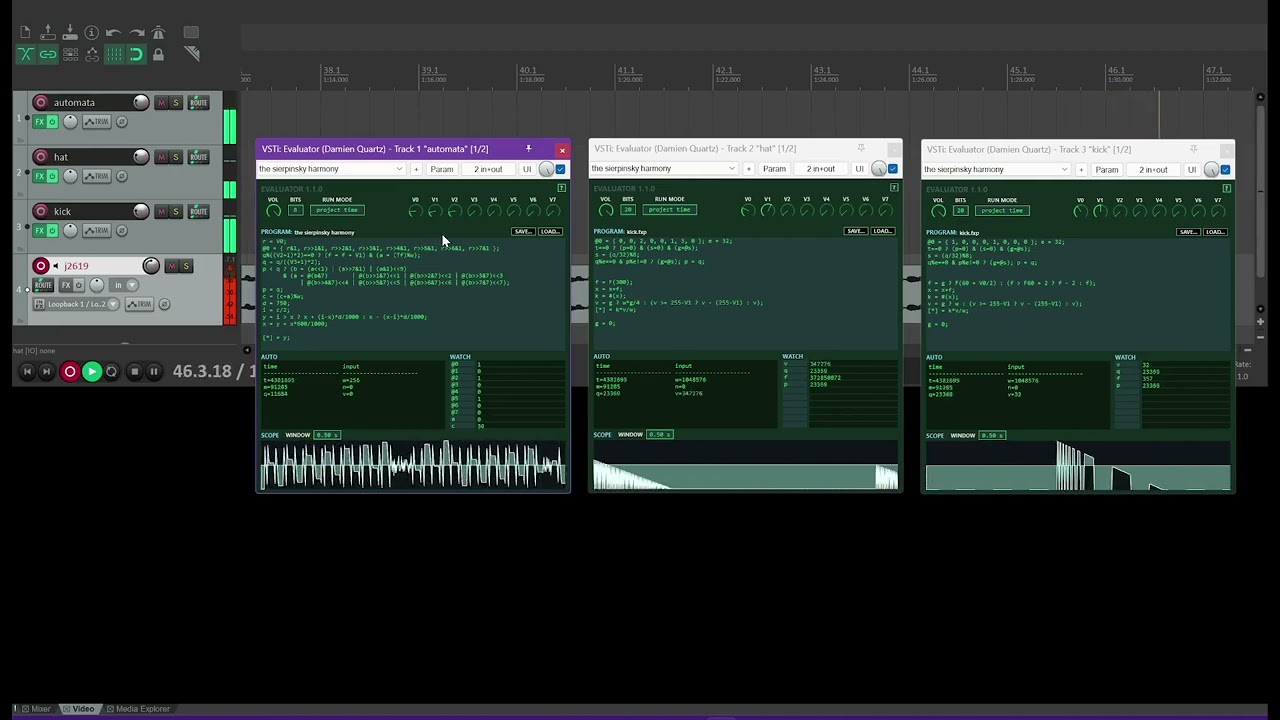
Task: Click the Save project icon
Action: (70, 33)
